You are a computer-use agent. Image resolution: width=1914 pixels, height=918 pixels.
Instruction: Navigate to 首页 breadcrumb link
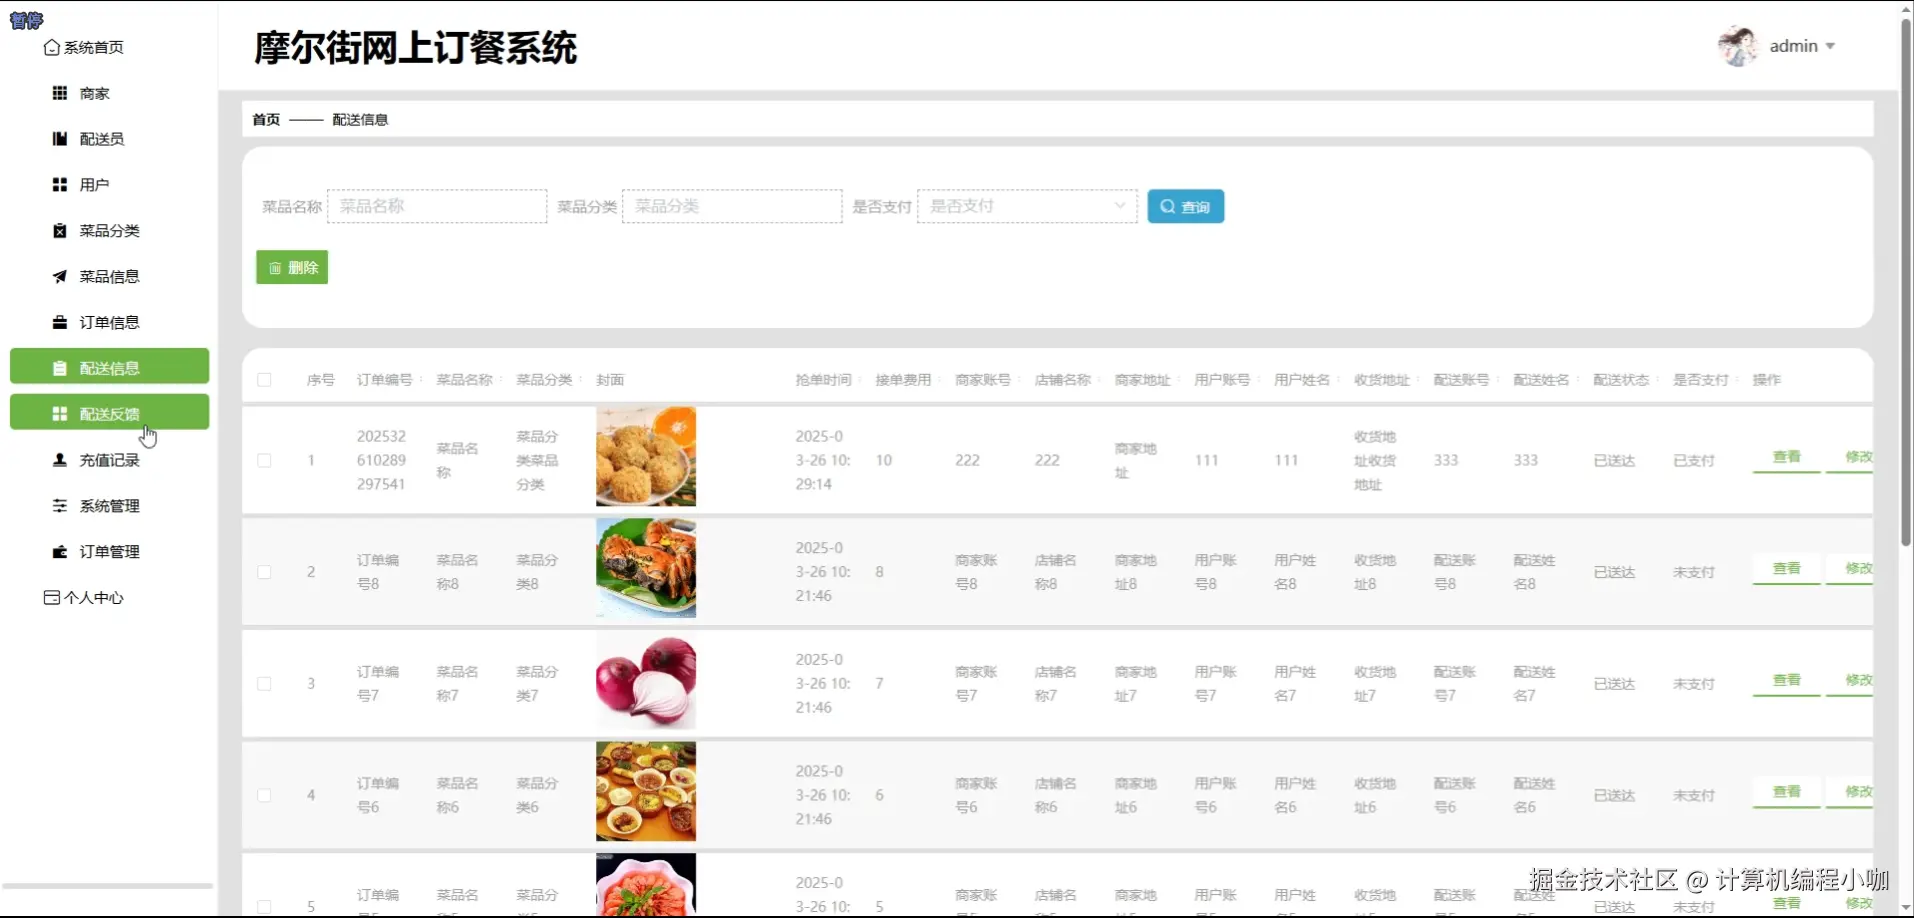(x=265, y=119)
